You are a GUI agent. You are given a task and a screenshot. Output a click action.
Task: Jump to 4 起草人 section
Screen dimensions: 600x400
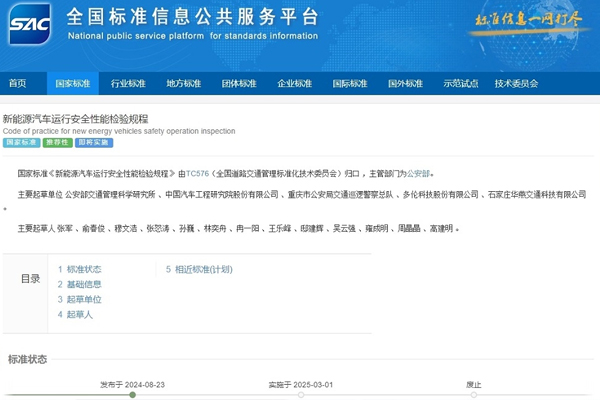(75, 315)
